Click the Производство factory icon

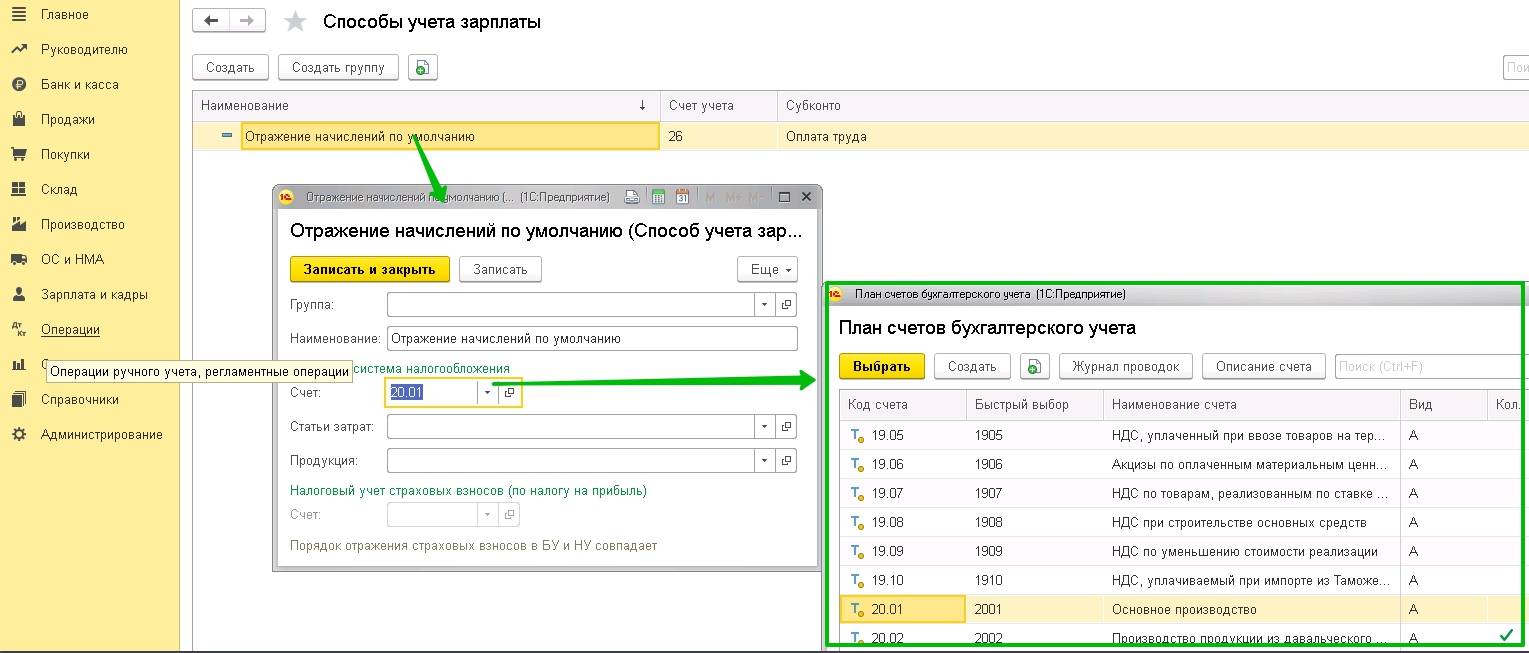tap(18, 224)
